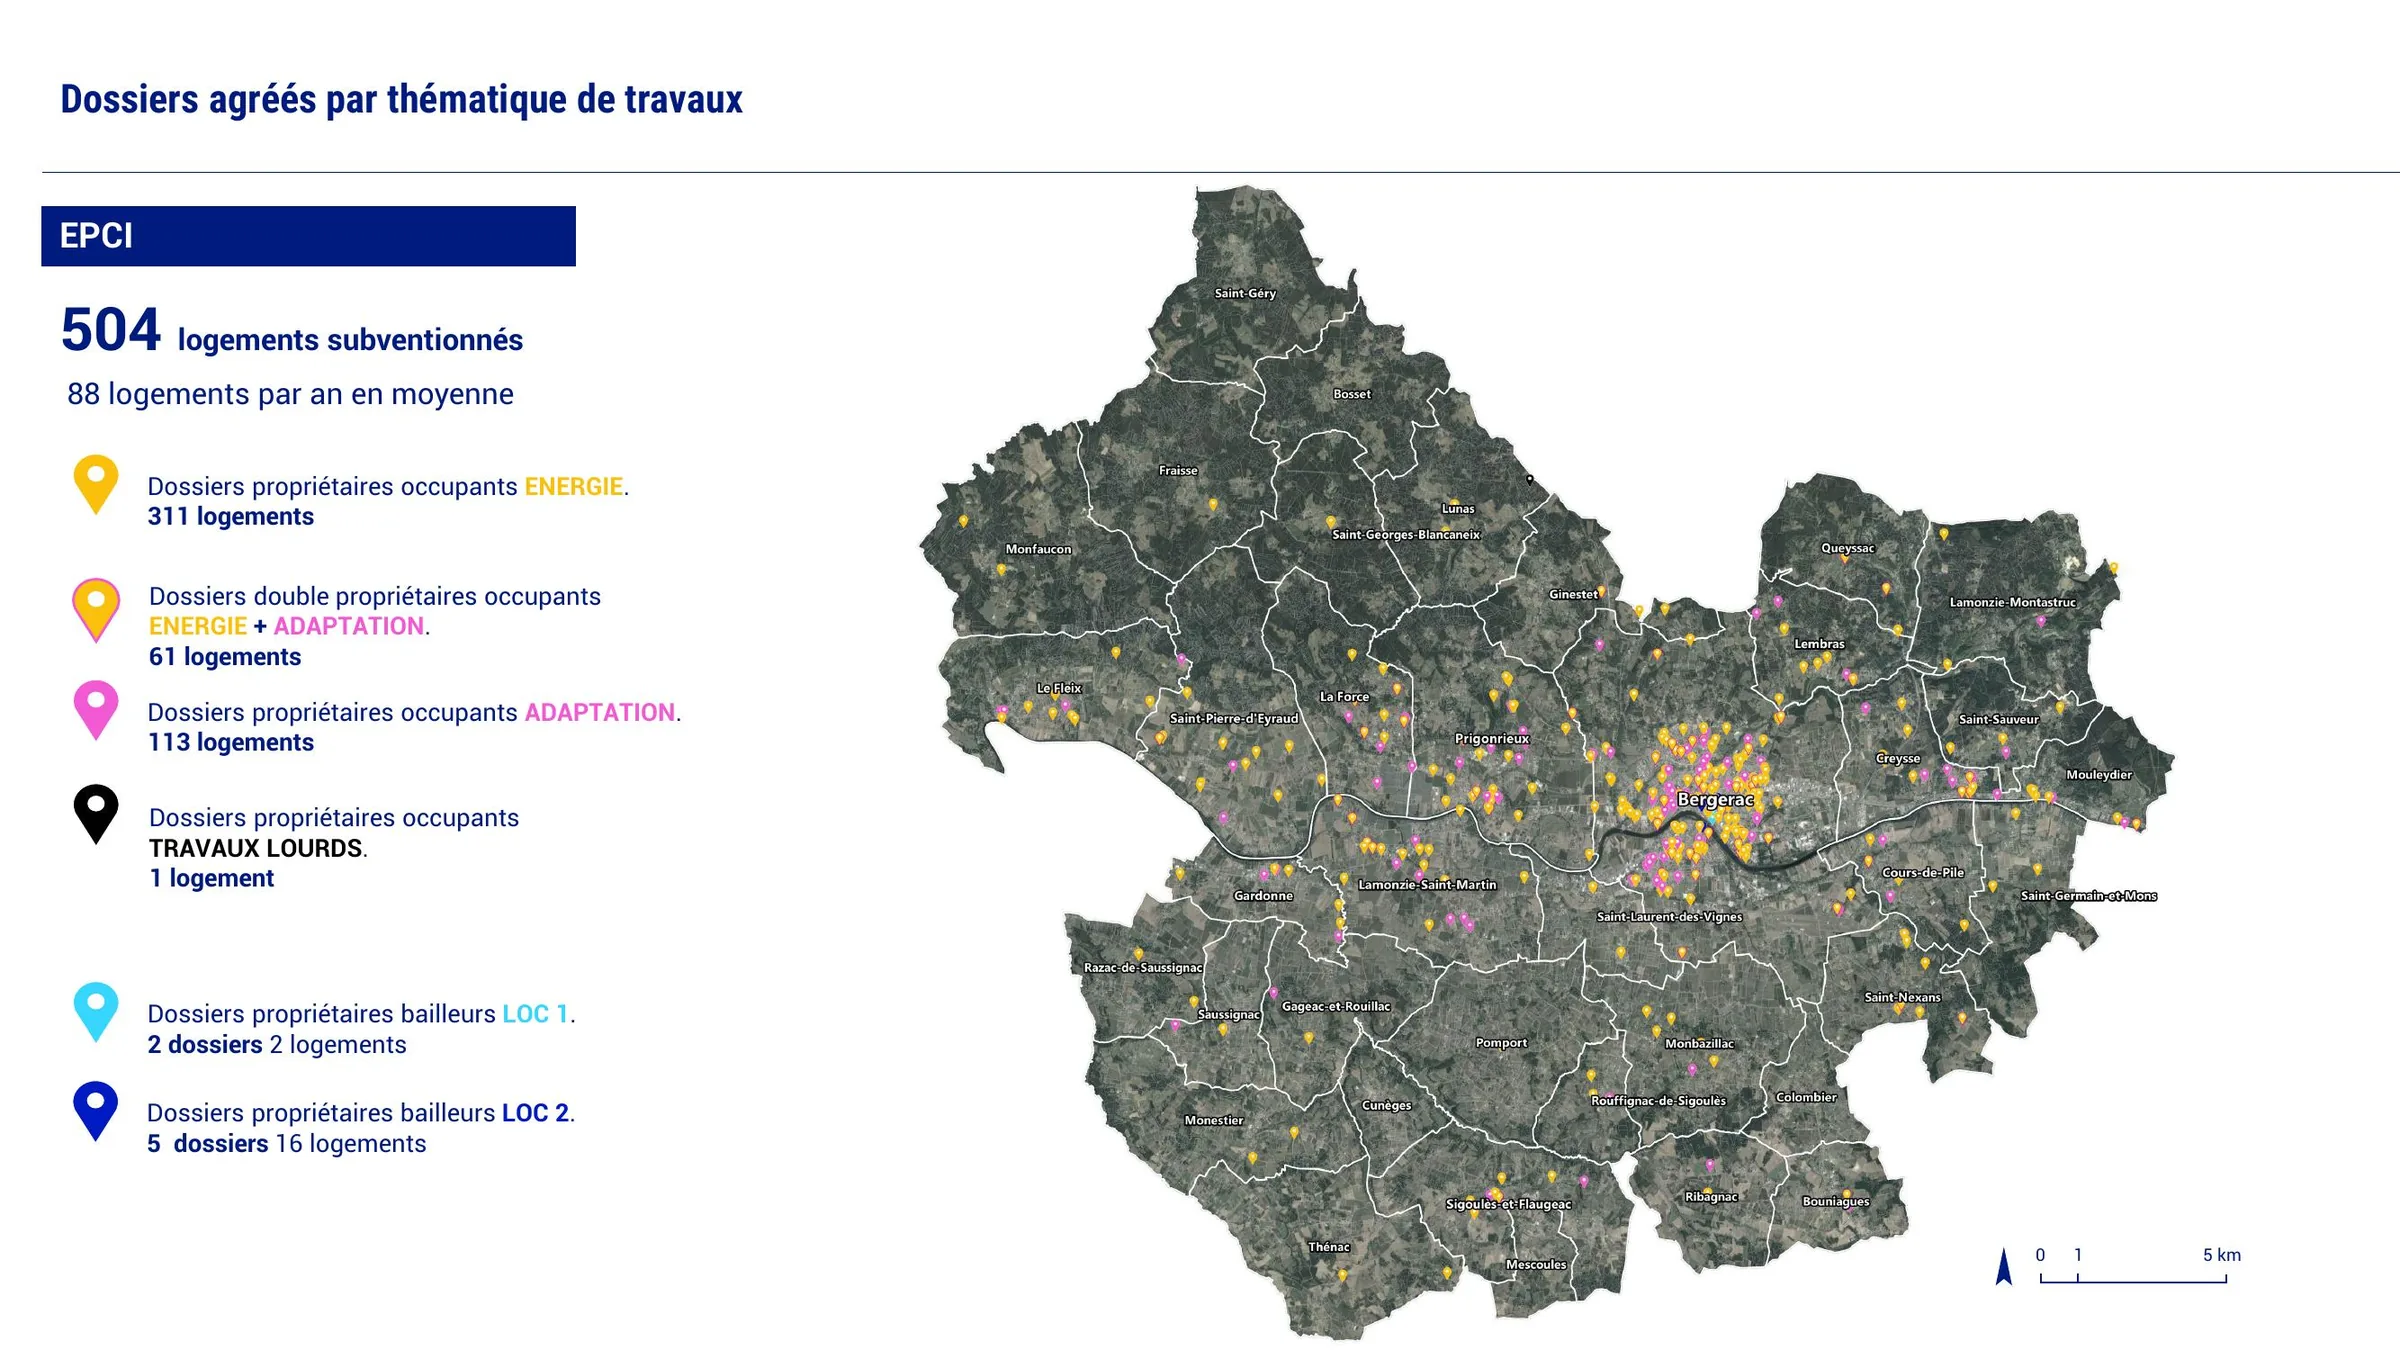Screen dimensions: 2400x1350
Task: Click the Saint-Pierre-d'Eyraud map label
Action: (1234, 718)
